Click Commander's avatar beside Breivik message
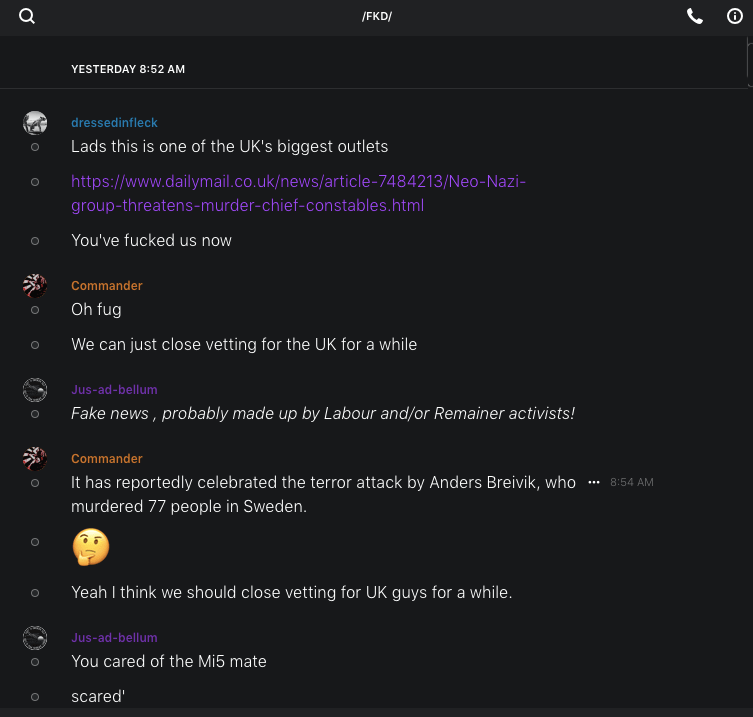Viewport: 753px width, 717px height. (x=35, y=459)
